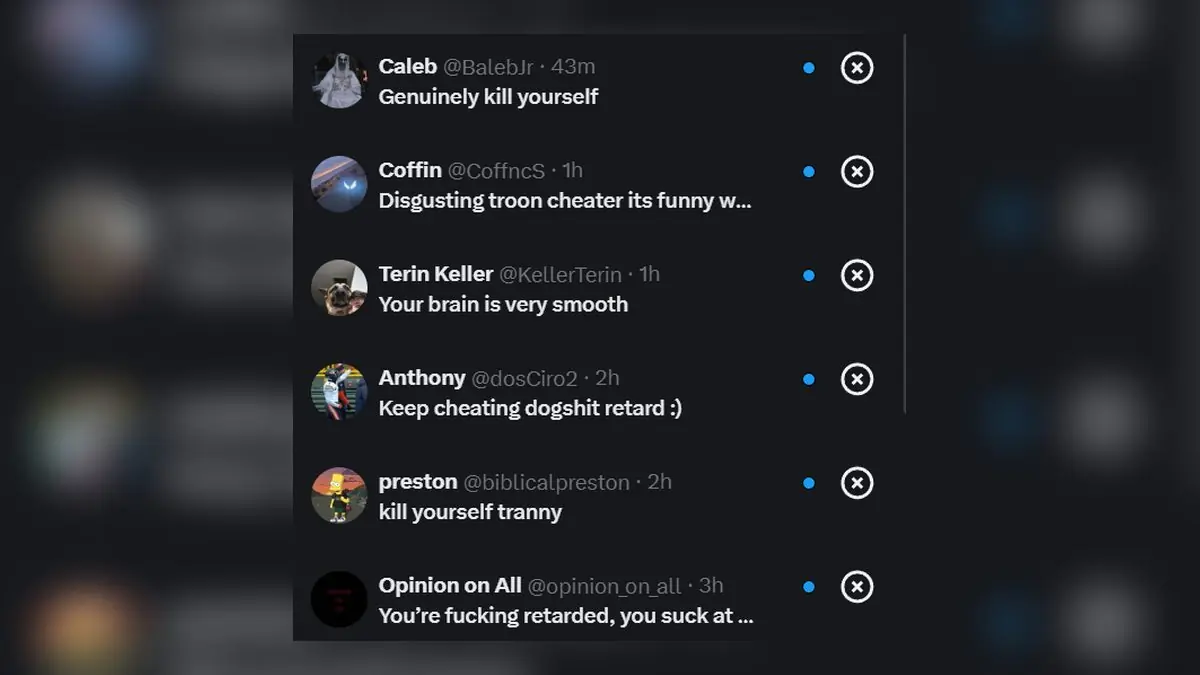Open the @opinion_on_all handle

(604, 586)
